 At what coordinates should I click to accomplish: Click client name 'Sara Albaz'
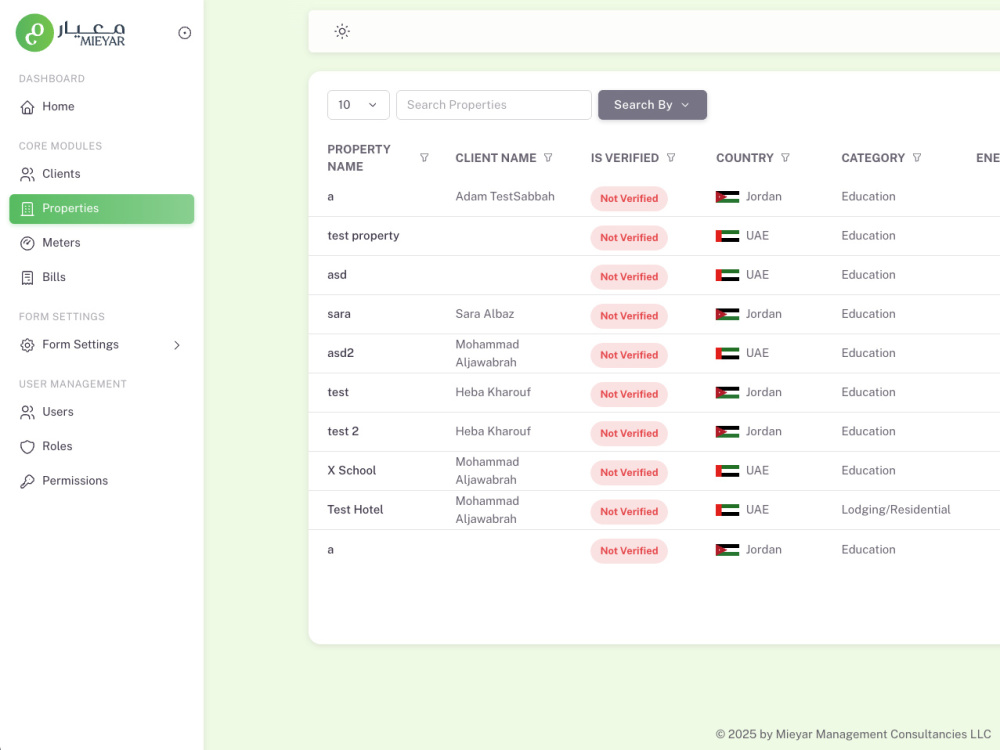pos(485,314)
